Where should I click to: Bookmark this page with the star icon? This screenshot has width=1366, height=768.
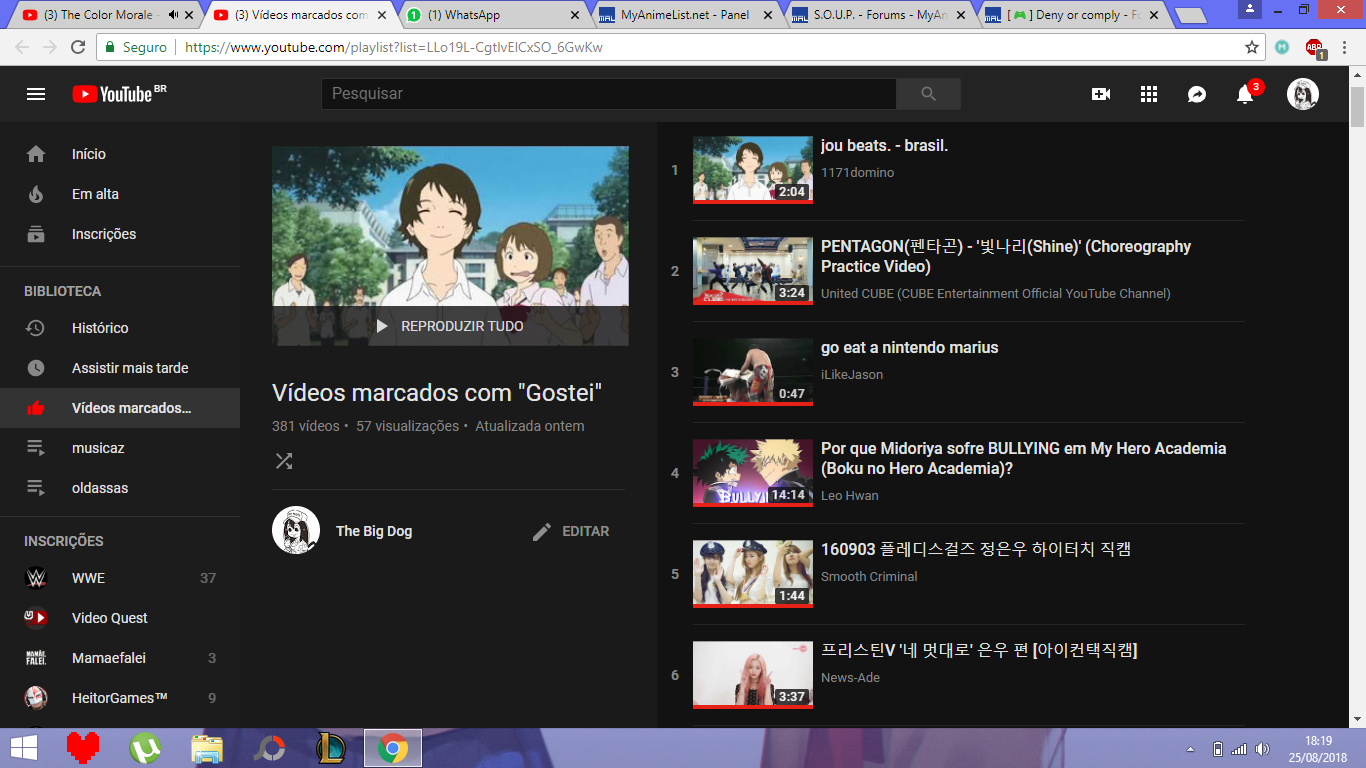[1251, 47]
